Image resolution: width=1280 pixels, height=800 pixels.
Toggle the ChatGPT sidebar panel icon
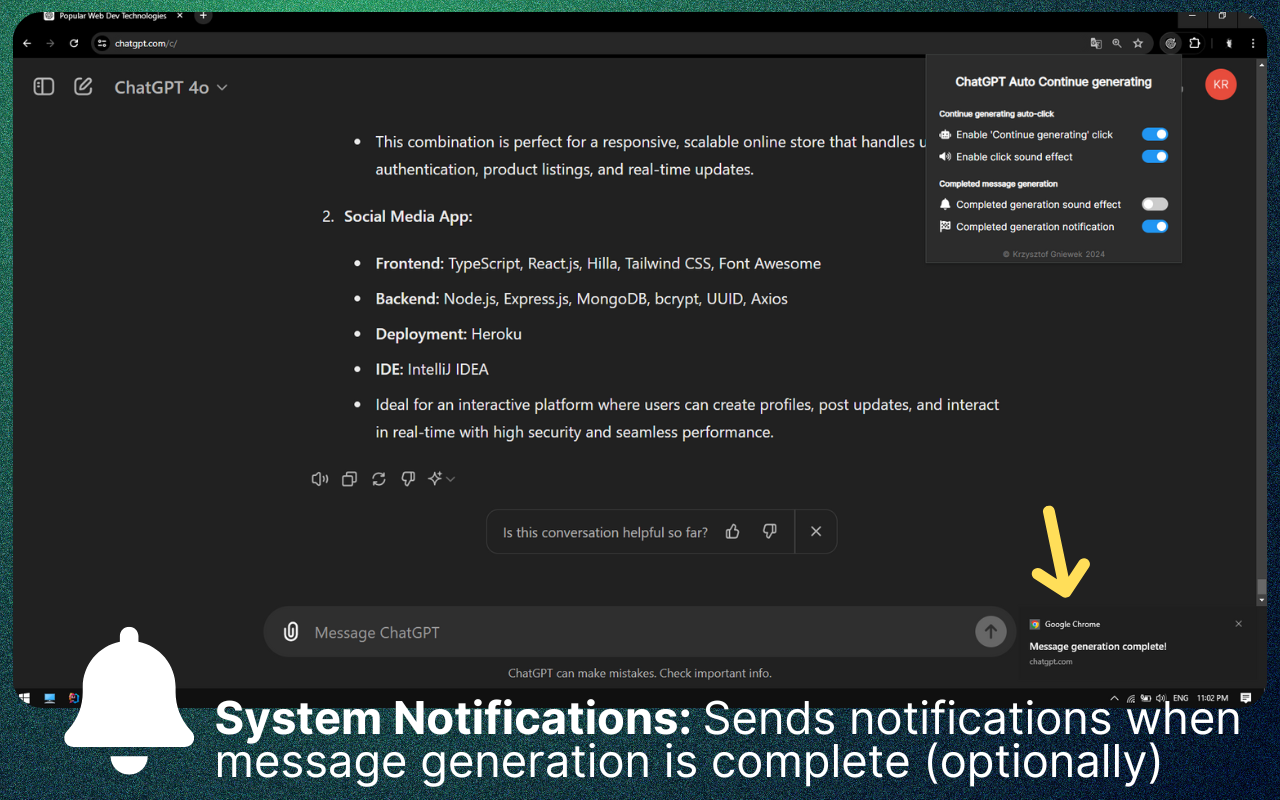coord(44,87)
